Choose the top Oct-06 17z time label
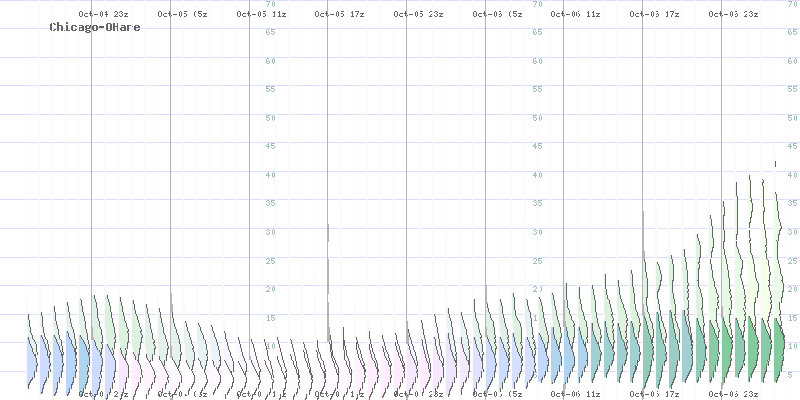 click(655, 14)
